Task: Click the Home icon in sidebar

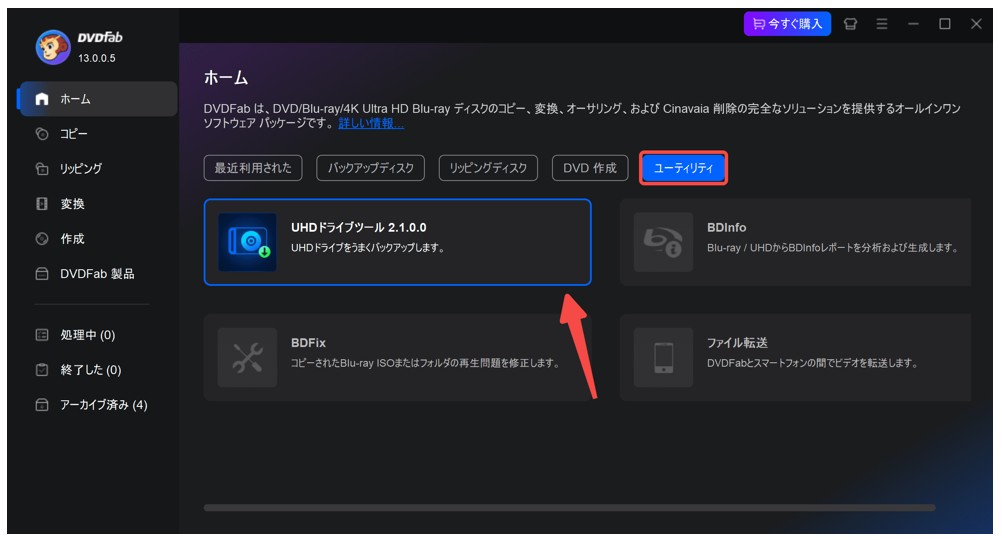Action: [x=42, y=99]
